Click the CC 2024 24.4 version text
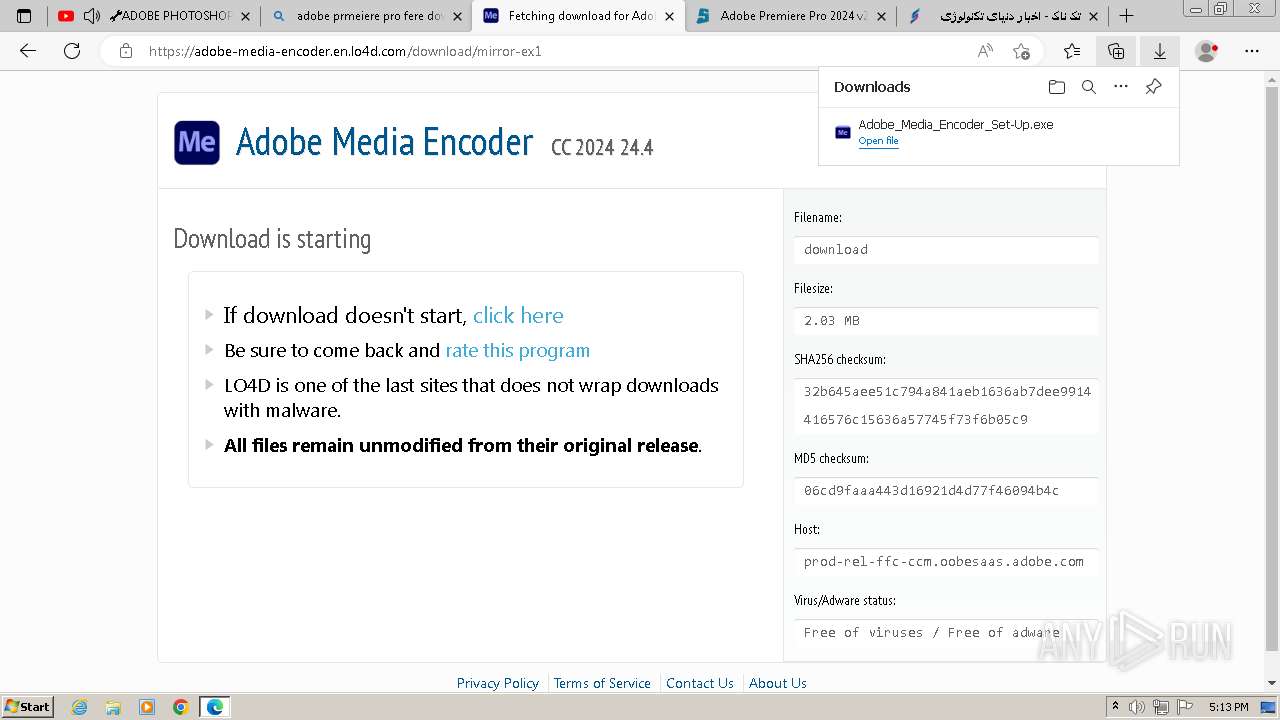This screenshot has height=720, width=1280. point(602,148)
